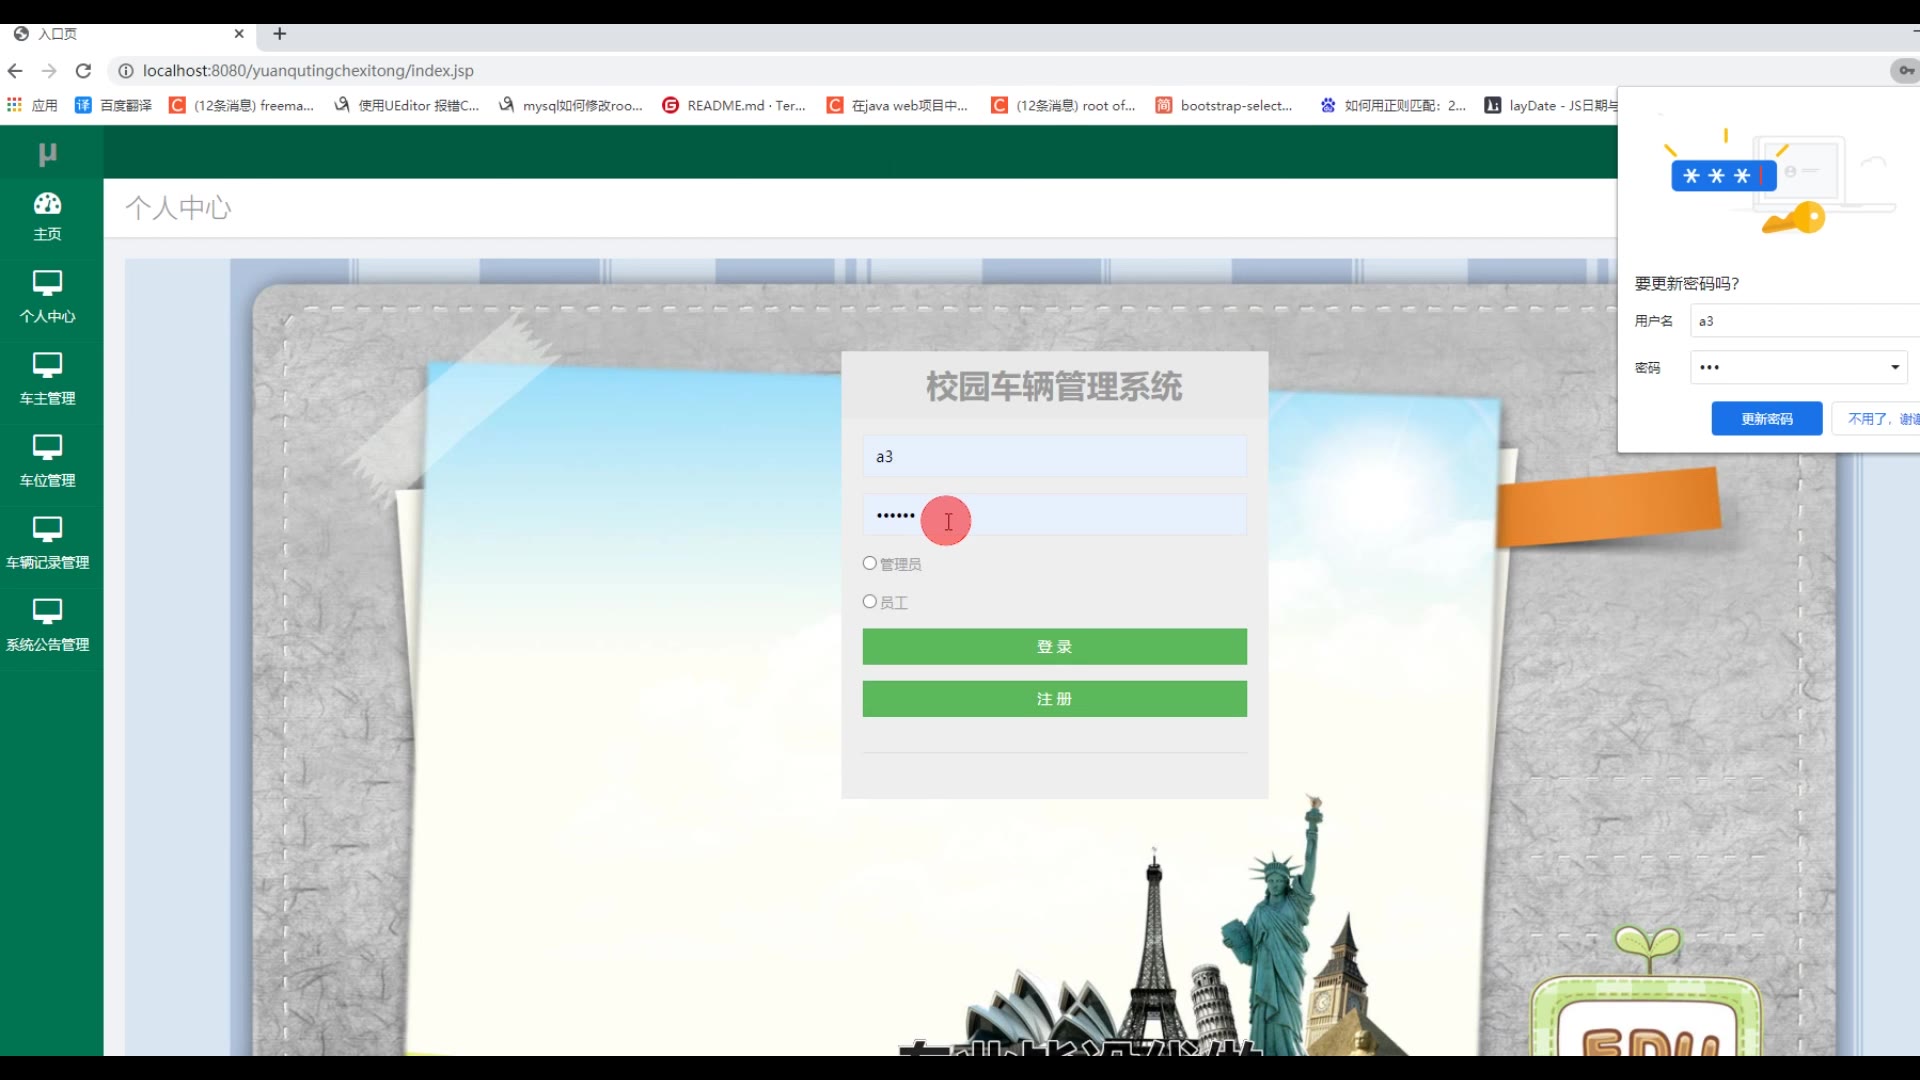Click the μ logo at sidebar top
The height and width of the screenshot is (1080, 1920).
(47, 153)
